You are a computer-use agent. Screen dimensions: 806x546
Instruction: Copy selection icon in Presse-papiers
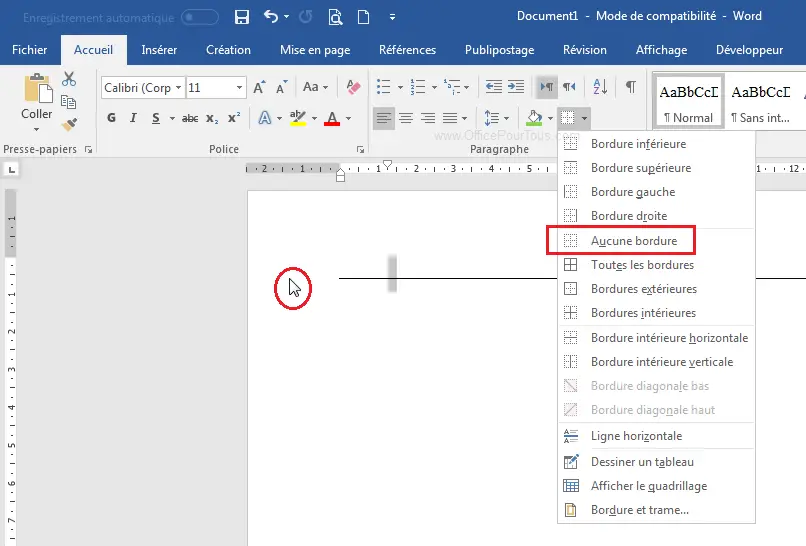[x=68, y=102]
